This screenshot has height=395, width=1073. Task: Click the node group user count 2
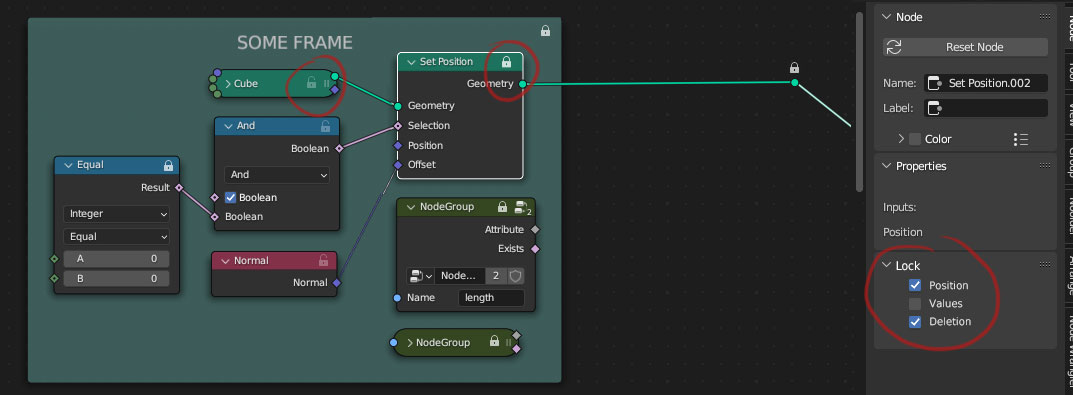[496, 276]
